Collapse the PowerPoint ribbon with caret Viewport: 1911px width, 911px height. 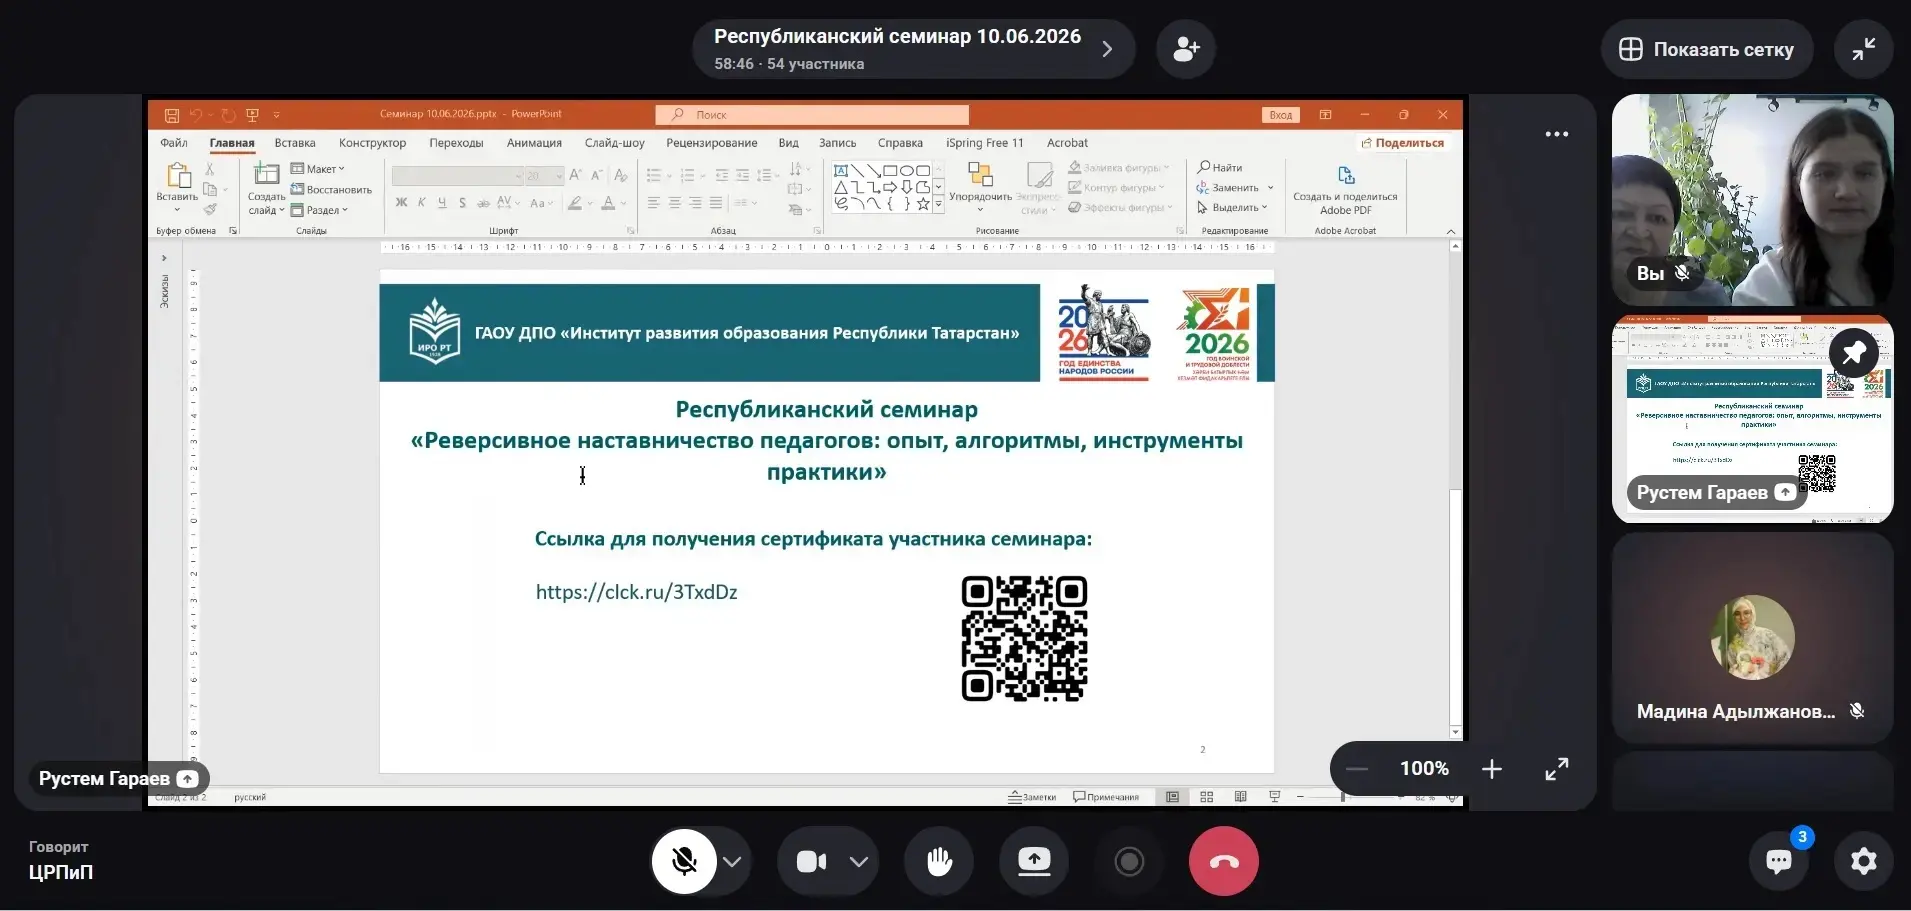click(1451, 232)
